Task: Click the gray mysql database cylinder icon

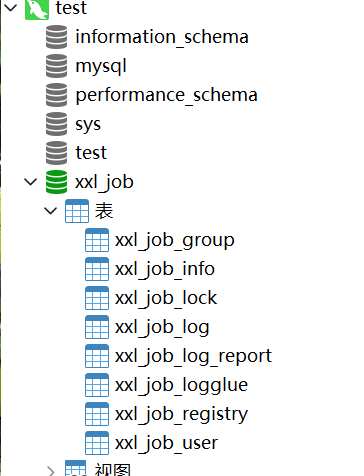Action: click(x=56, y=66)
